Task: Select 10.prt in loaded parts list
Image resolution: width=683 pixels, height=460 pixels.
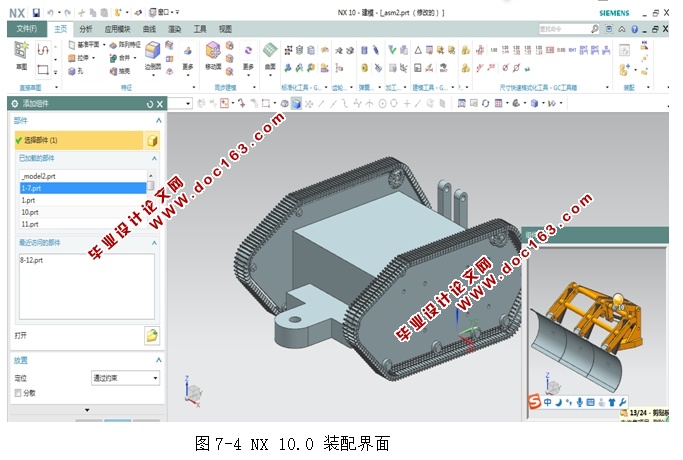Action: click(83, 212)
